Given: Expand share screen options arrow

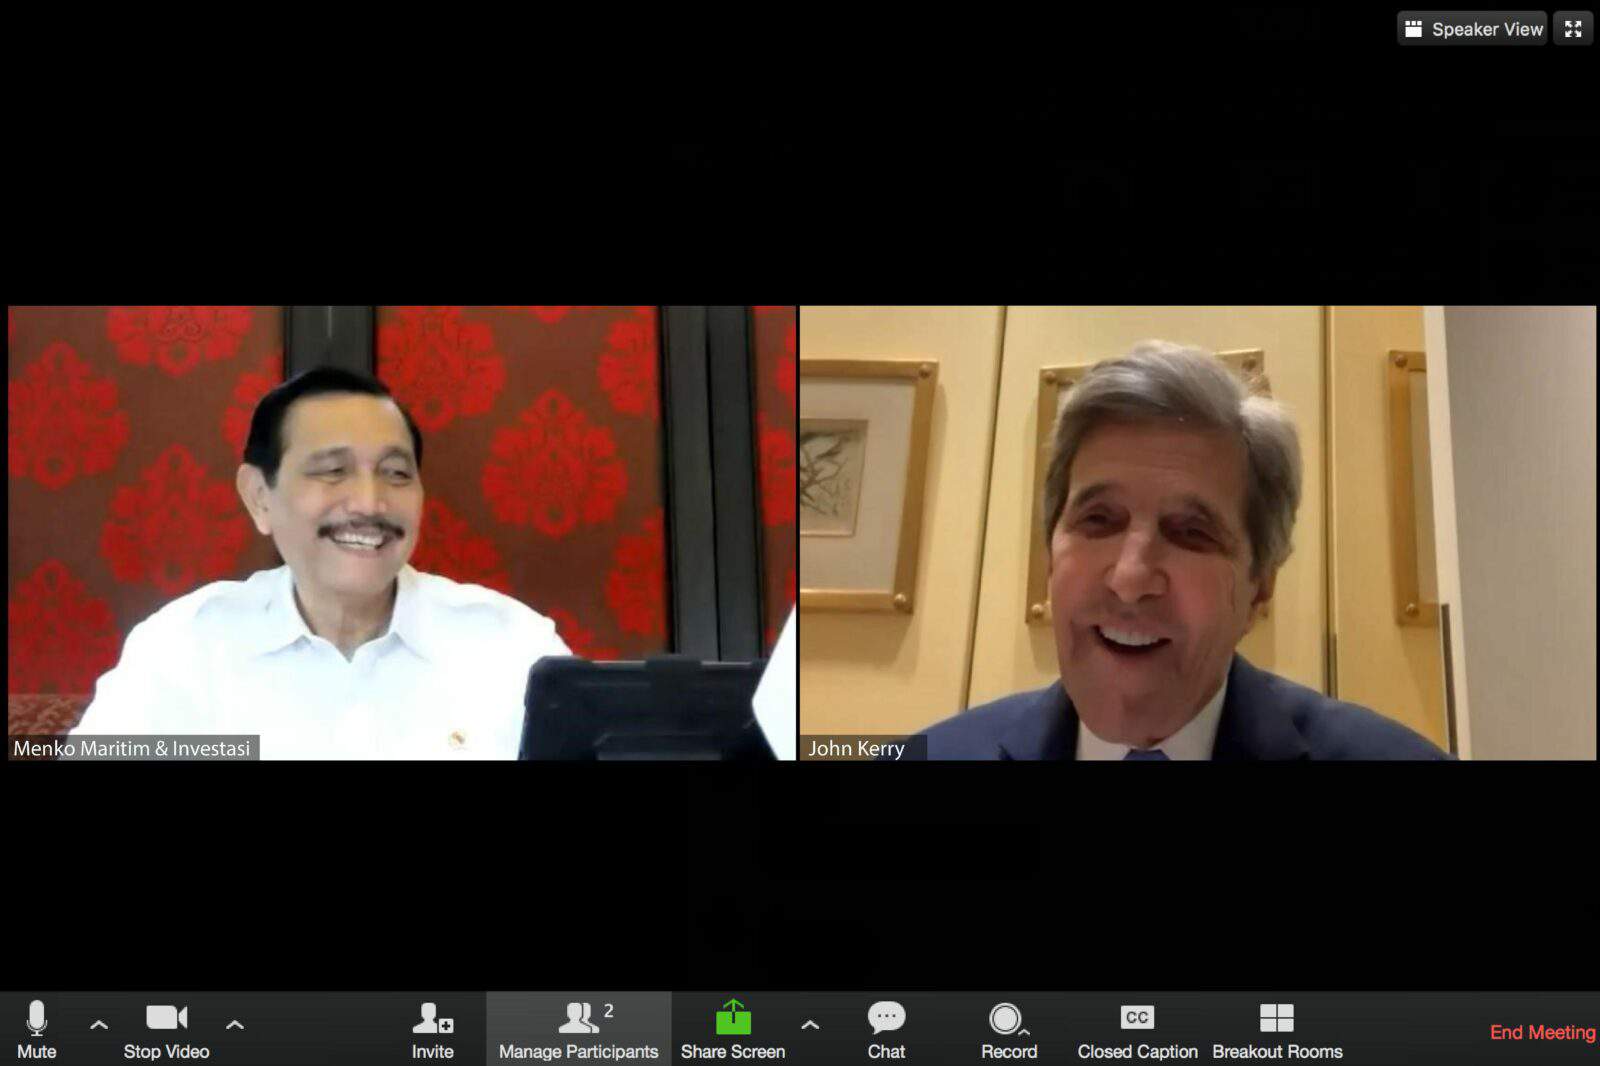Looking at the screenshot, I should [810, 1024].
